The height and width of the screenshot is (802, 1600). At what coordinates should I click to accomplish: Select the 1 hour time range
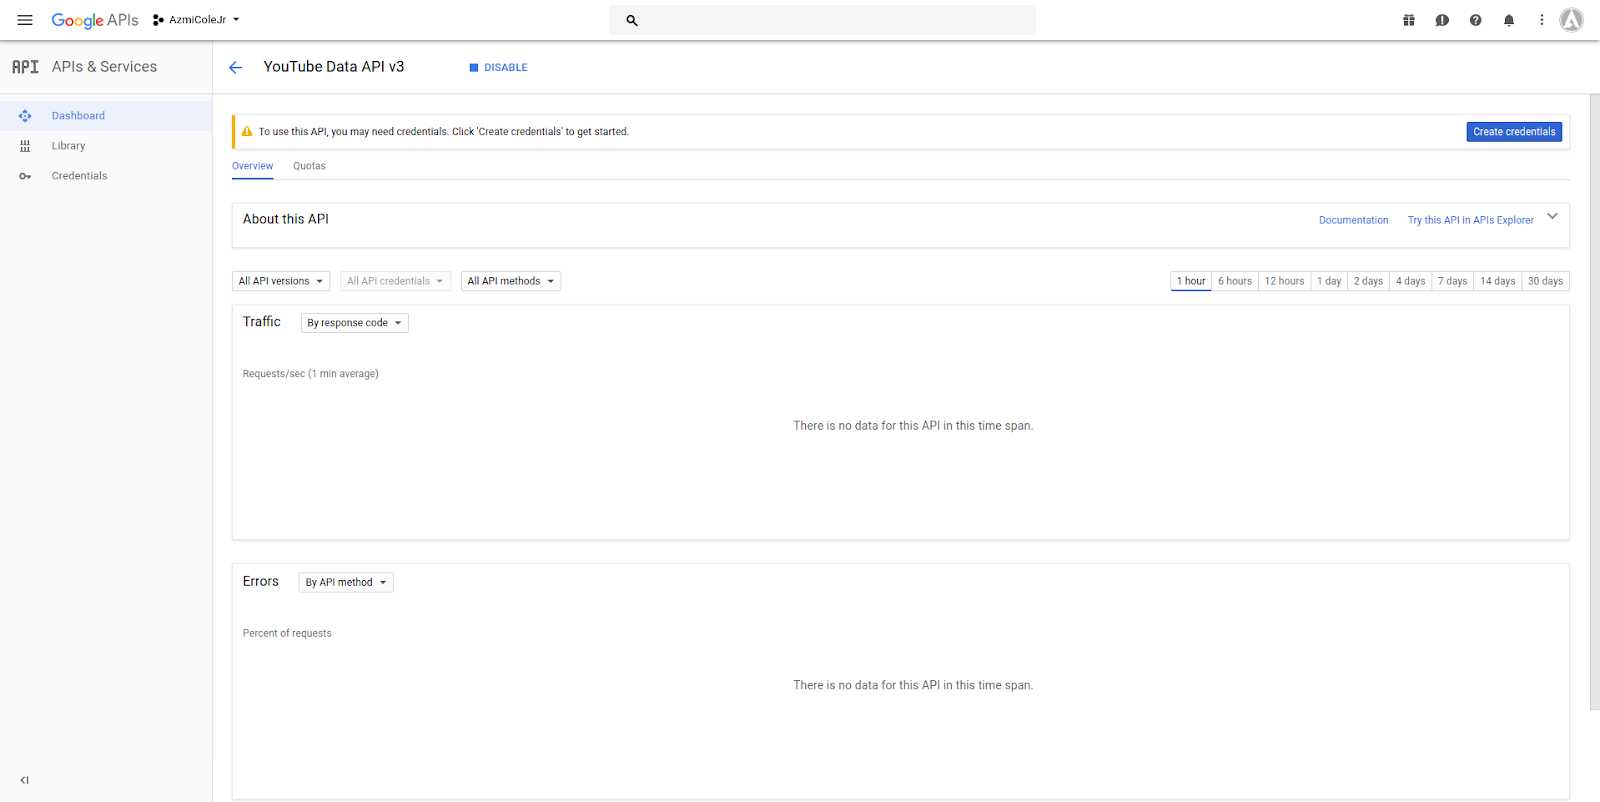pyautogui.click(x=1191, y=281)
